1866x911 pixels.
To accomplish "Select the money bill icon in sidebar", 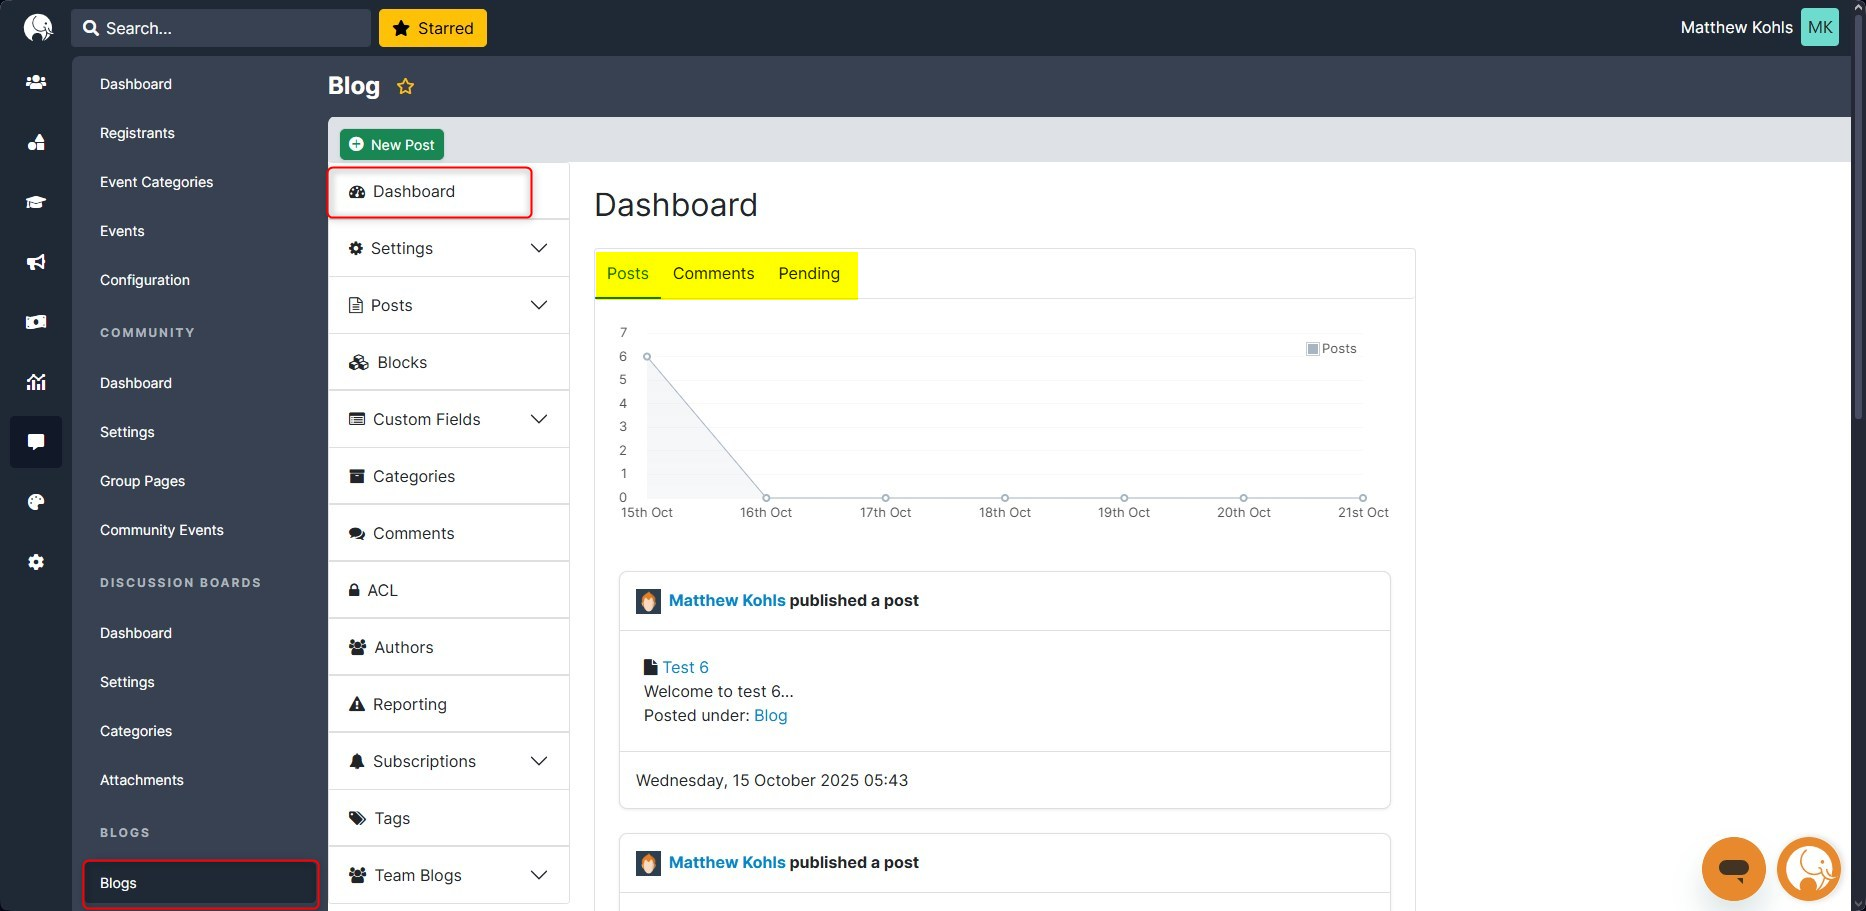I will [36, 322].
